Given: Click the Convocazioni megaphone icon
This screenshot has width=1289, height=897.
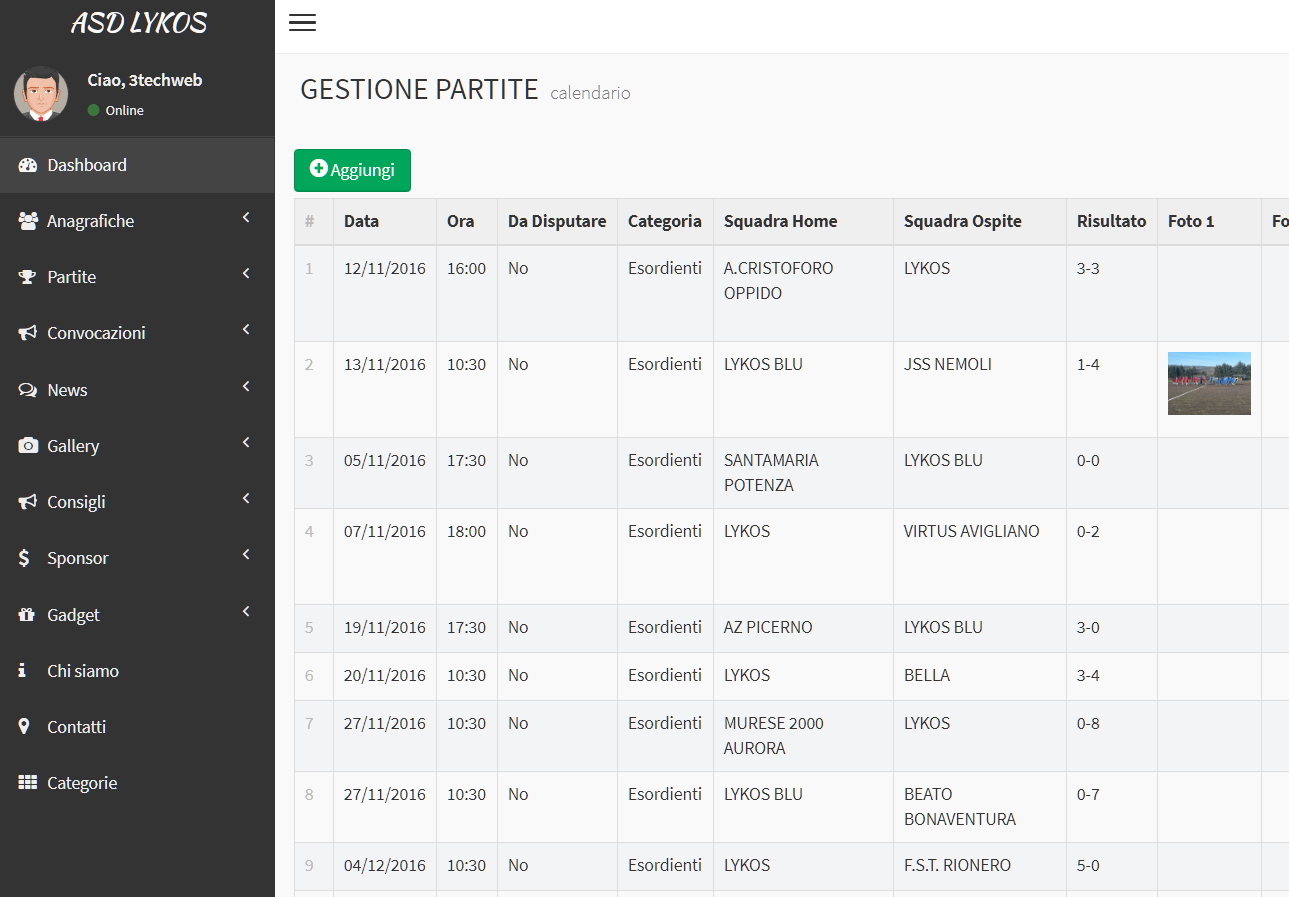Looking at the screenshot, I should [x=27, y=333].
